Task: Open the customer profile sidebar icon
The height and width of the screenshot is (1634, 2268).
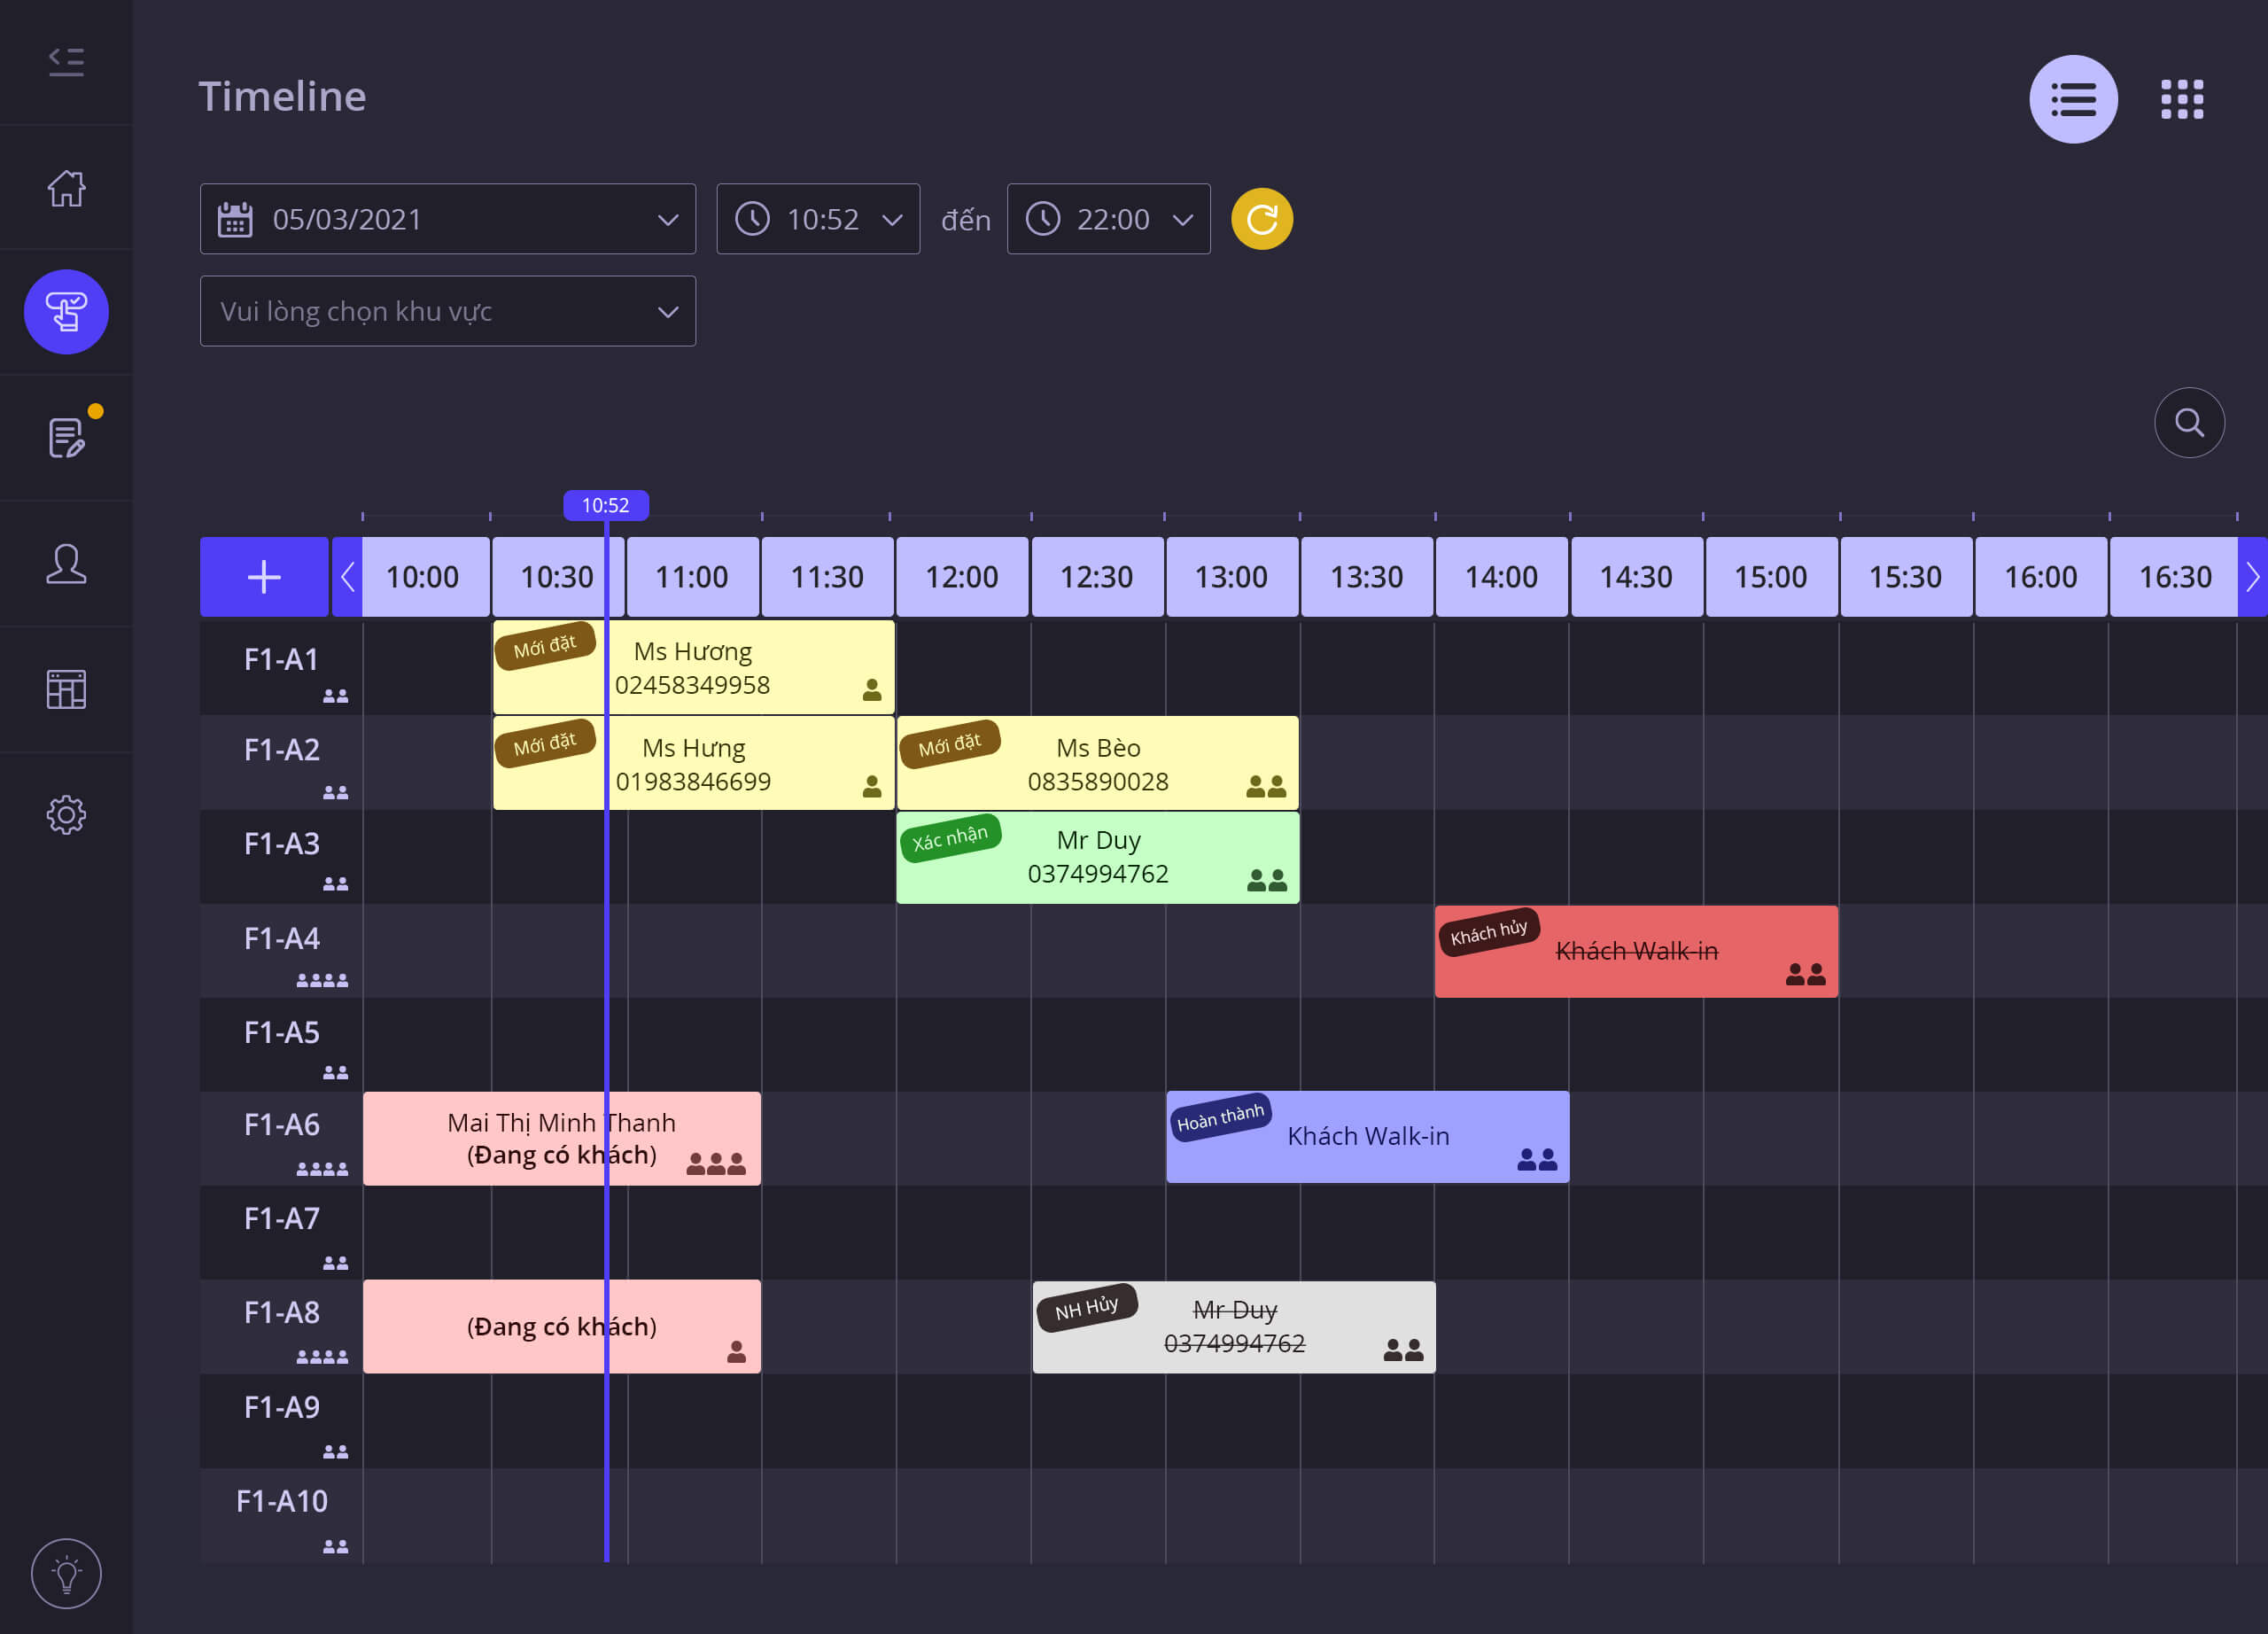Action: pos(66,564)
